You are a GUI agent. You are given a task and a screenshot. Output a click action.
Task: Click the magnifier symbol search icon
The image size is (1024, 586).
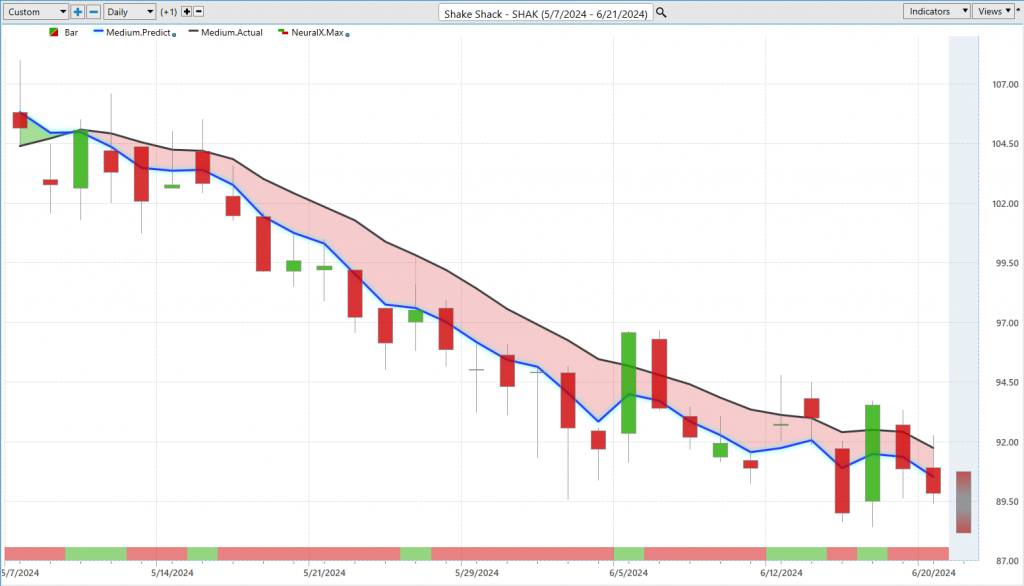click(661, 12)
